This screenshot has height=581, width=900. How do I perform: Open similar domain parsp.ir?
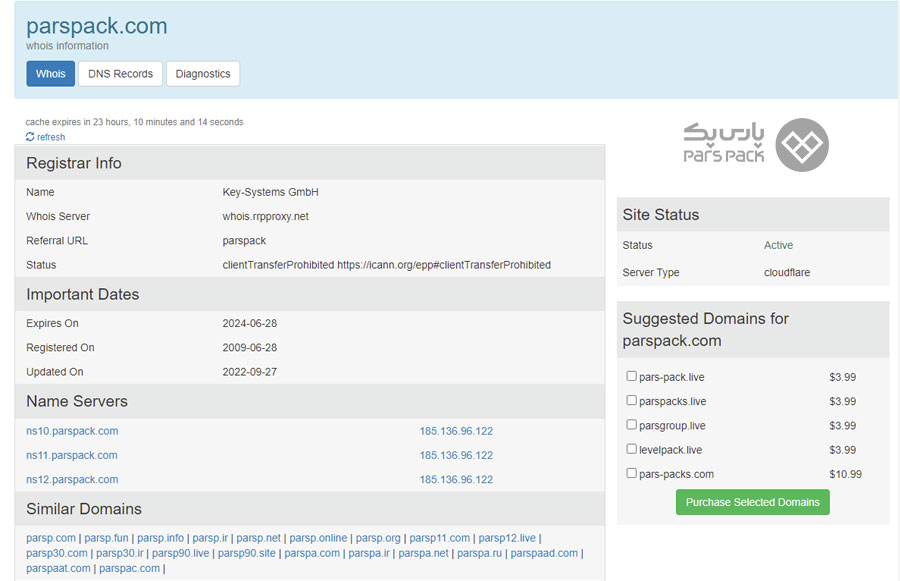click(210, 538)
